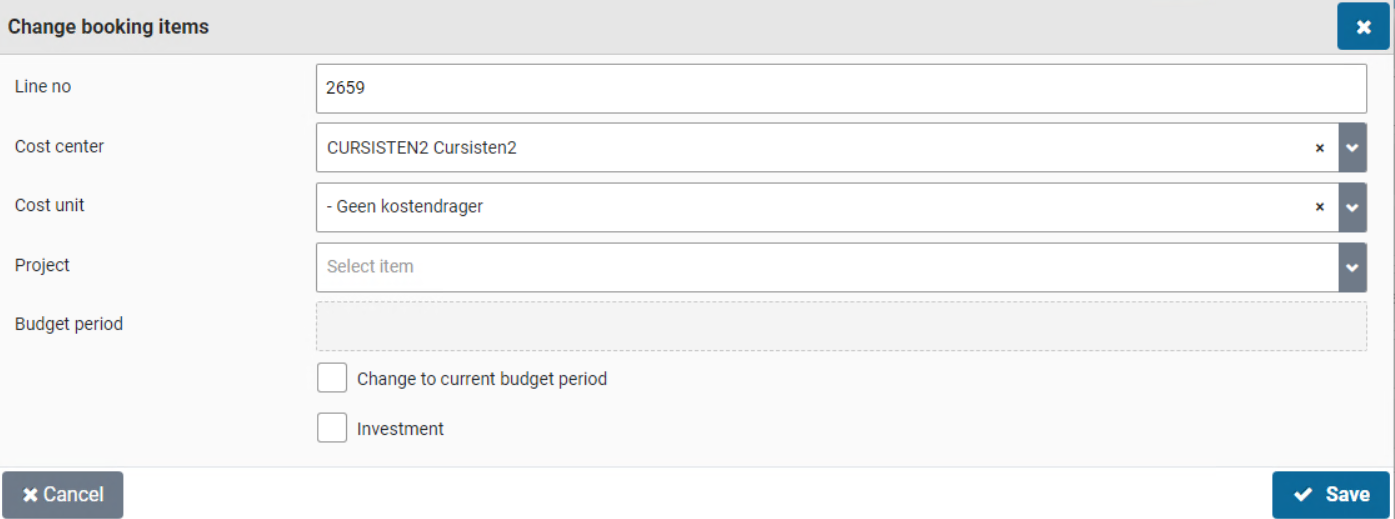The width and height of the screenshot is (1395, 519).
Task: Expand the Project dropdown arrow
Action: click(x=1352, y=267)
